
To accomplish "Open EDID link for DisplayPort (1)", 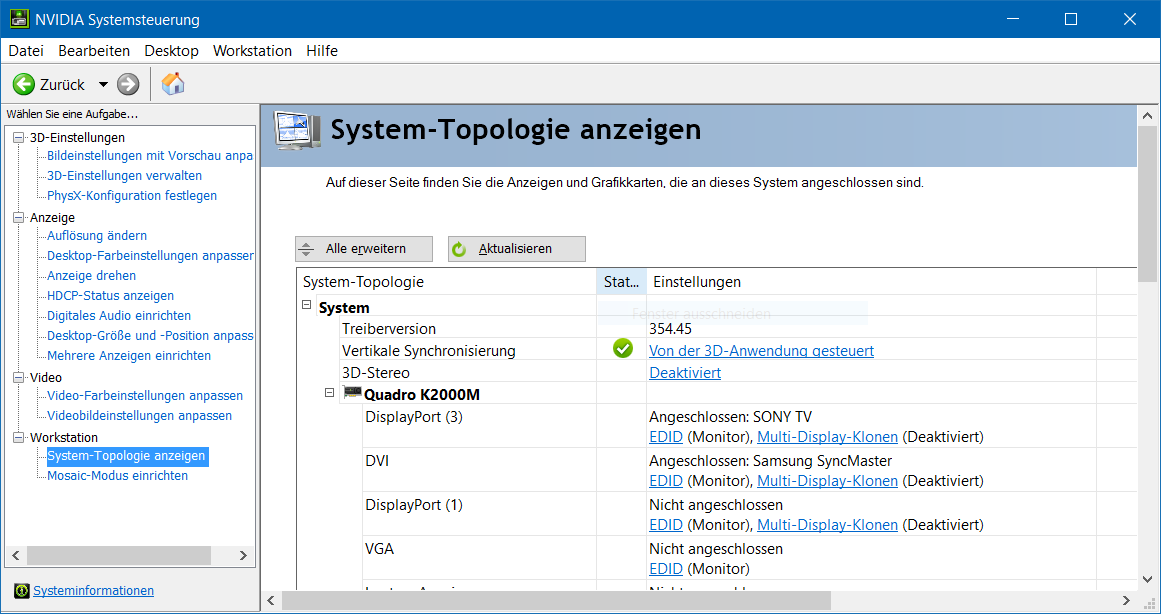I will (666, 525).
